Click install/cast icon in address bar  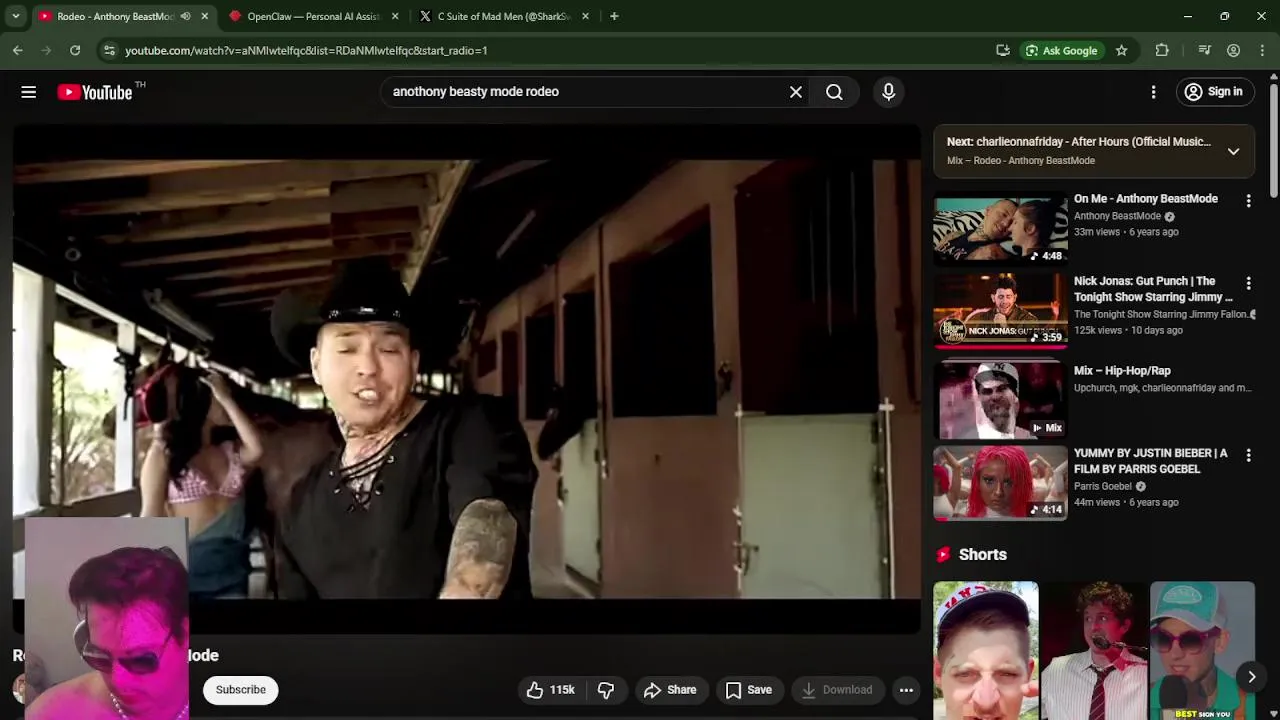point(1003,50)
